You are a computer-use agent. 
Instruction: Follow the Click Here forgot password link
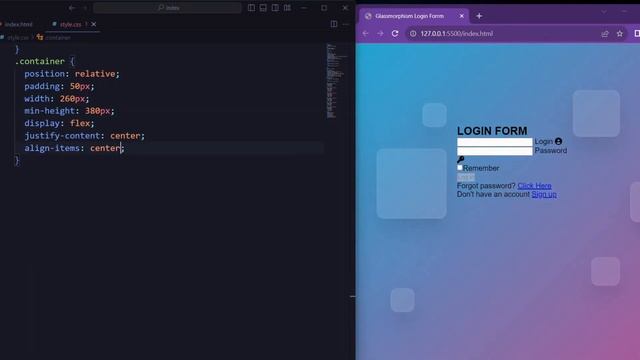point(534,186)
